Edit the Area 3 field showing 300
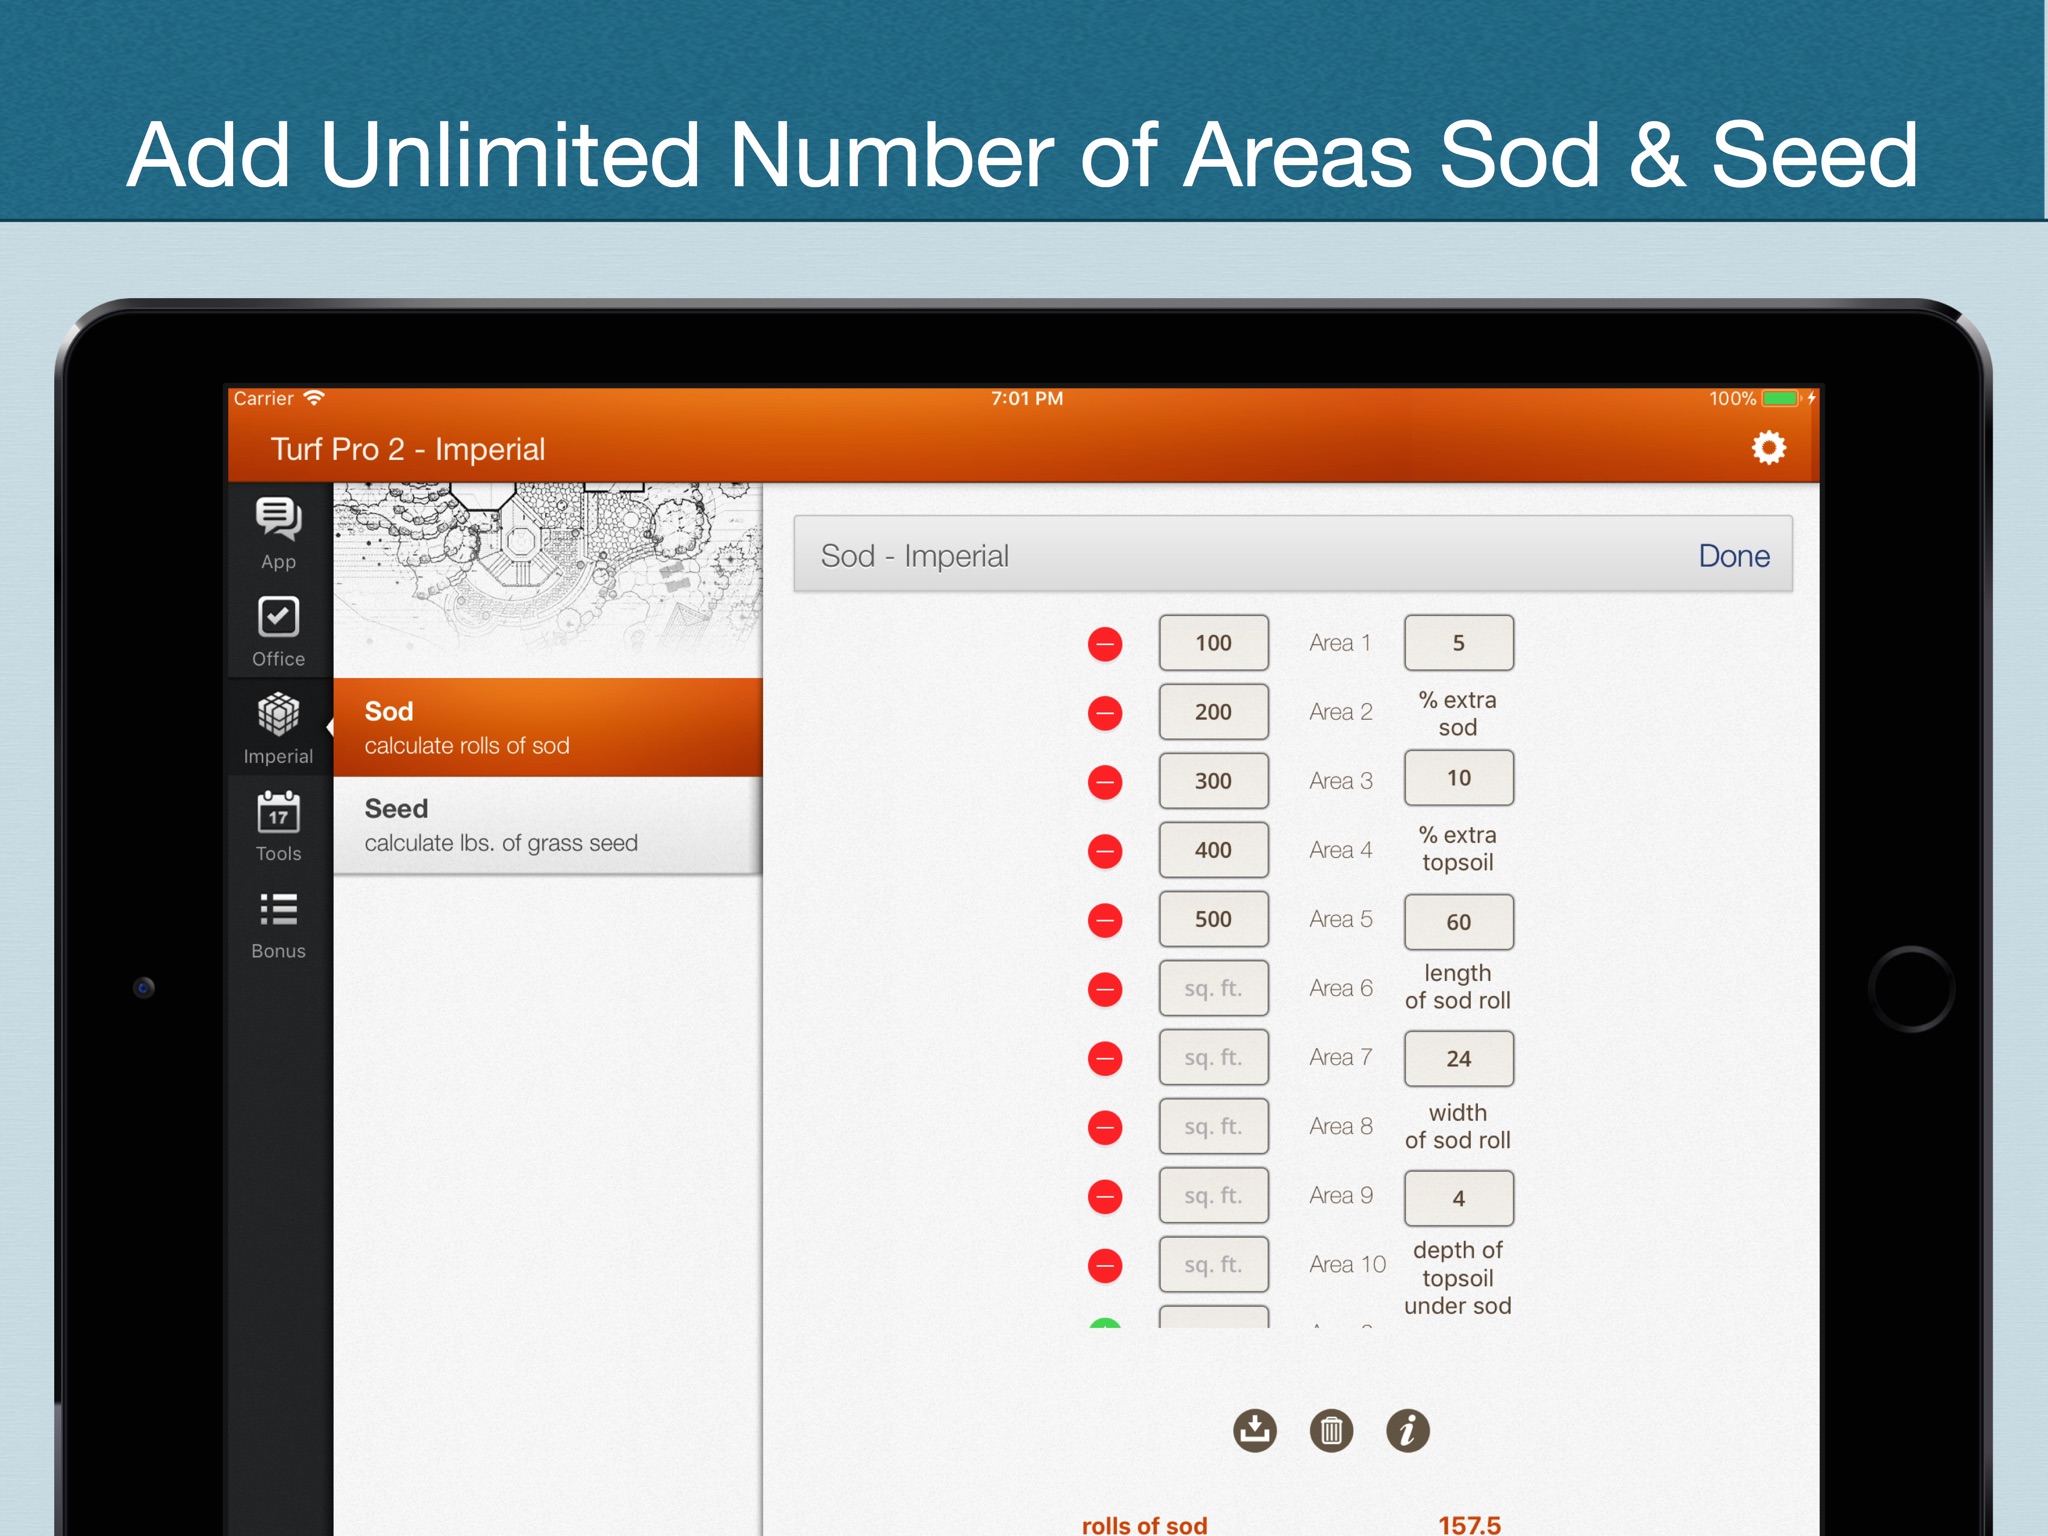Viewport: 2048px width, 1536px height. [x=1213, y=781]
